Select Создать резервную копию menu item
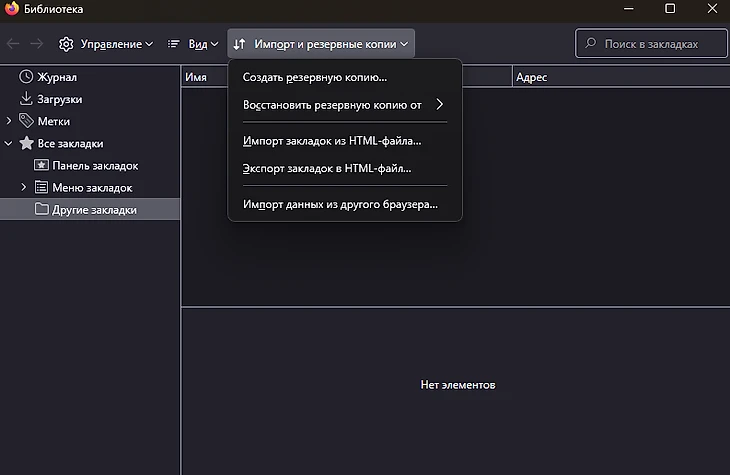The image size is (730, 475). [315, 77]
